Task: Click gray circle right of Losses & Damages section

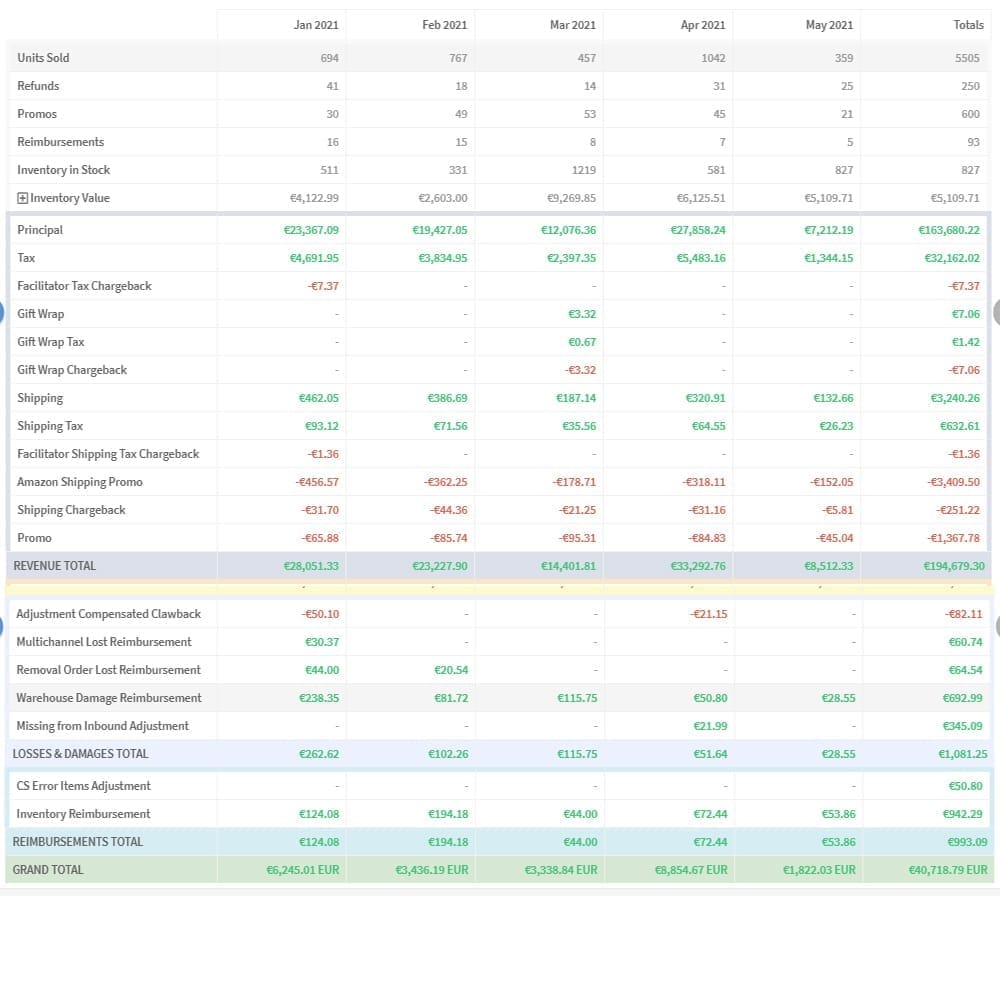Action: [x=996, y=628]
